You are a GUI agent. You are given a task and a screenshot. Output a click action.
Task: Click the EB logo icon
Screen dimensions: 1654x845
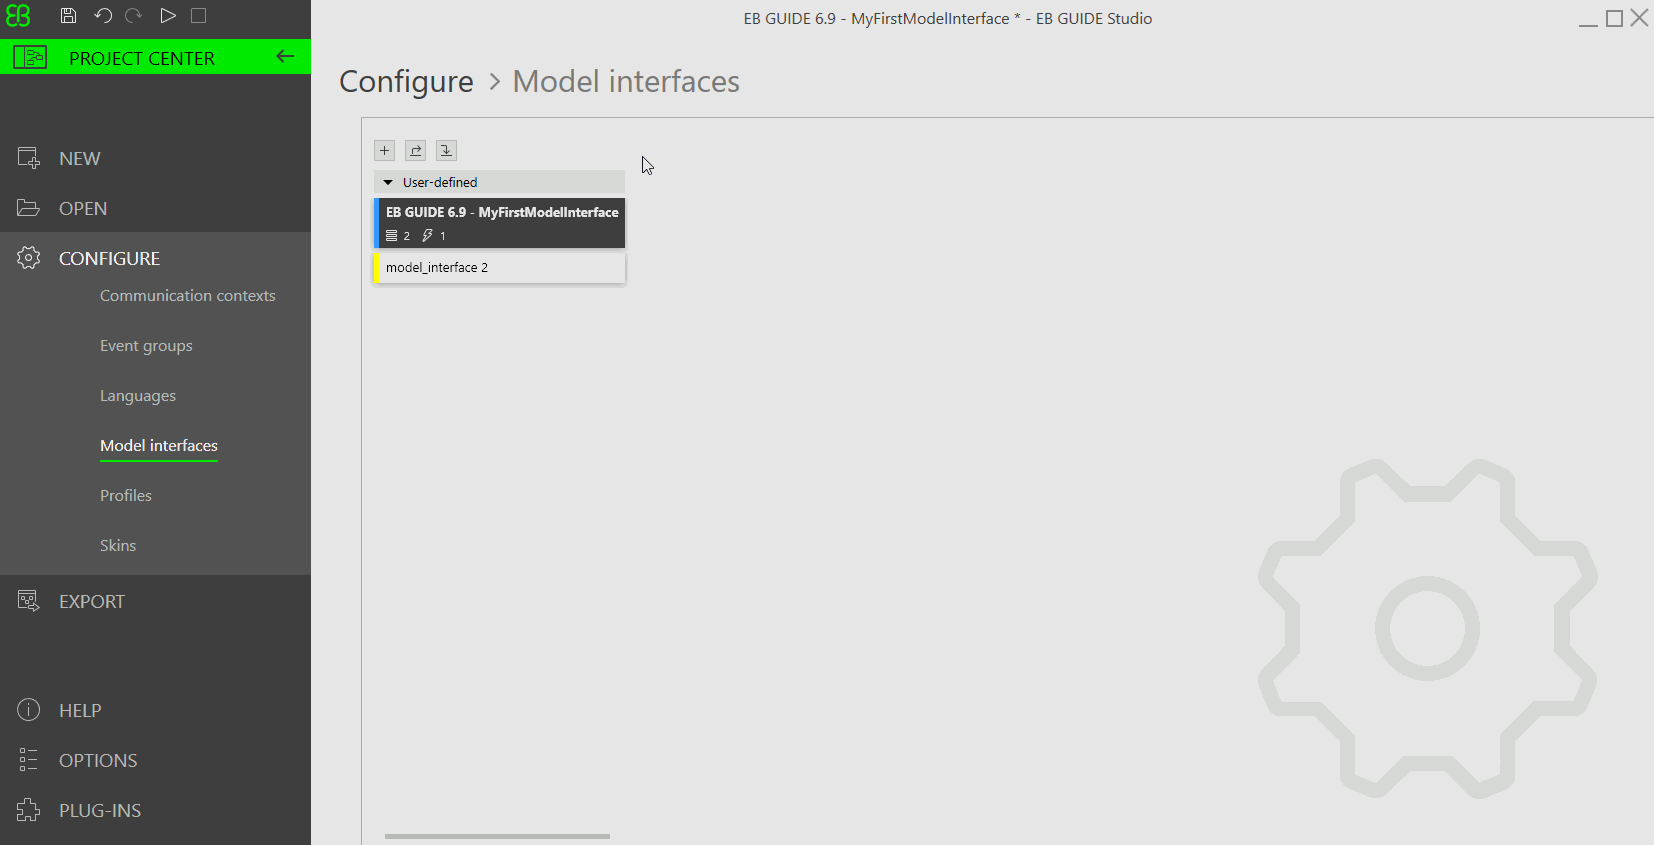click(x=18, y=16)
